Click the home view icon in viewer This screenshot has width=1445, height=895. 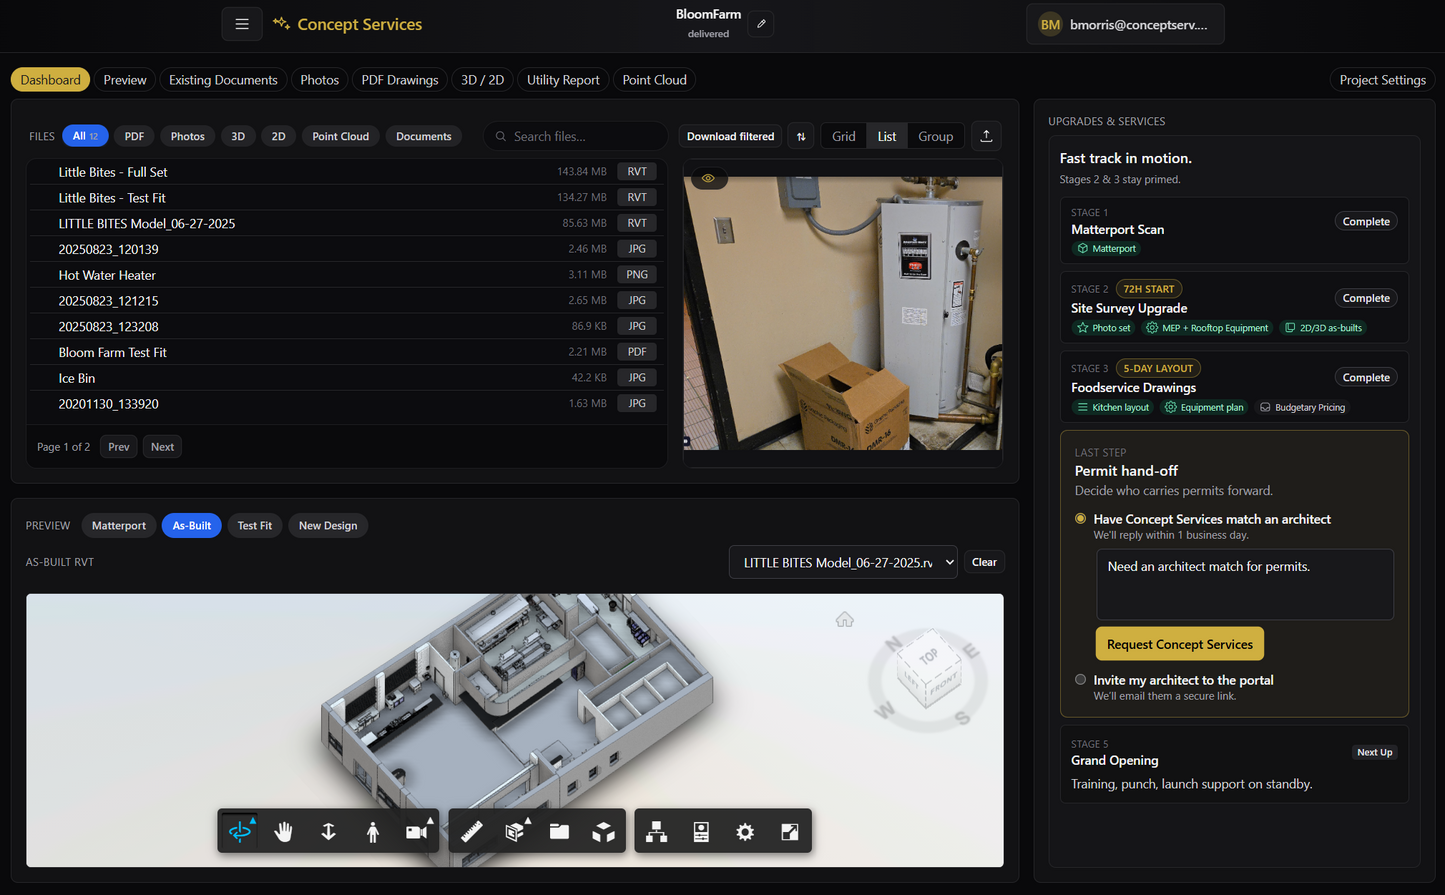[x=845, y=620]
